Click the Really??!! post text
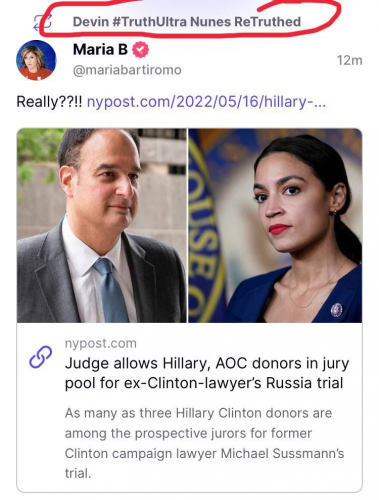379x500 pixels. tap(49, 101)
